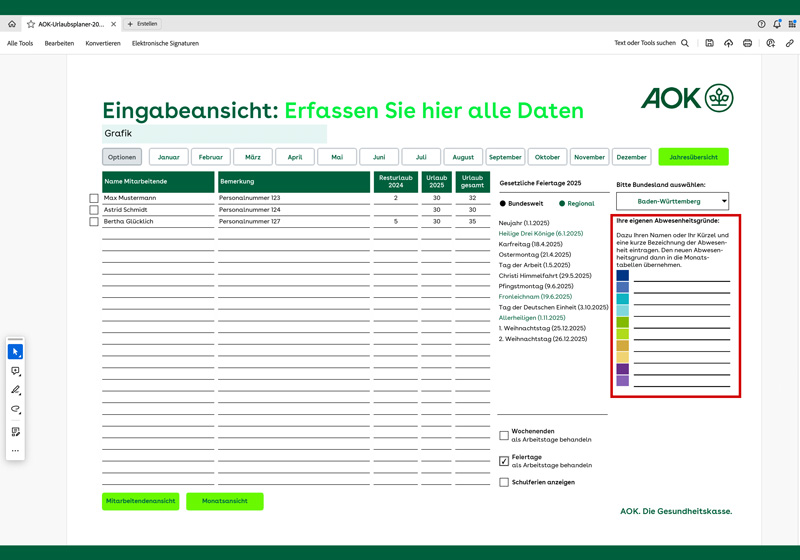Image resolution: width=800 pixels, height=560 pixels.
Task: Upload to cloud icon in toolbar
Action: [729, 43]
